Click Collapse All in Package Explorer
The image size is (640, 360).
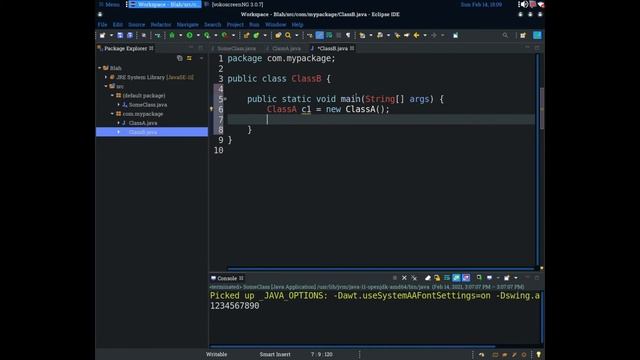coord(180,58)
